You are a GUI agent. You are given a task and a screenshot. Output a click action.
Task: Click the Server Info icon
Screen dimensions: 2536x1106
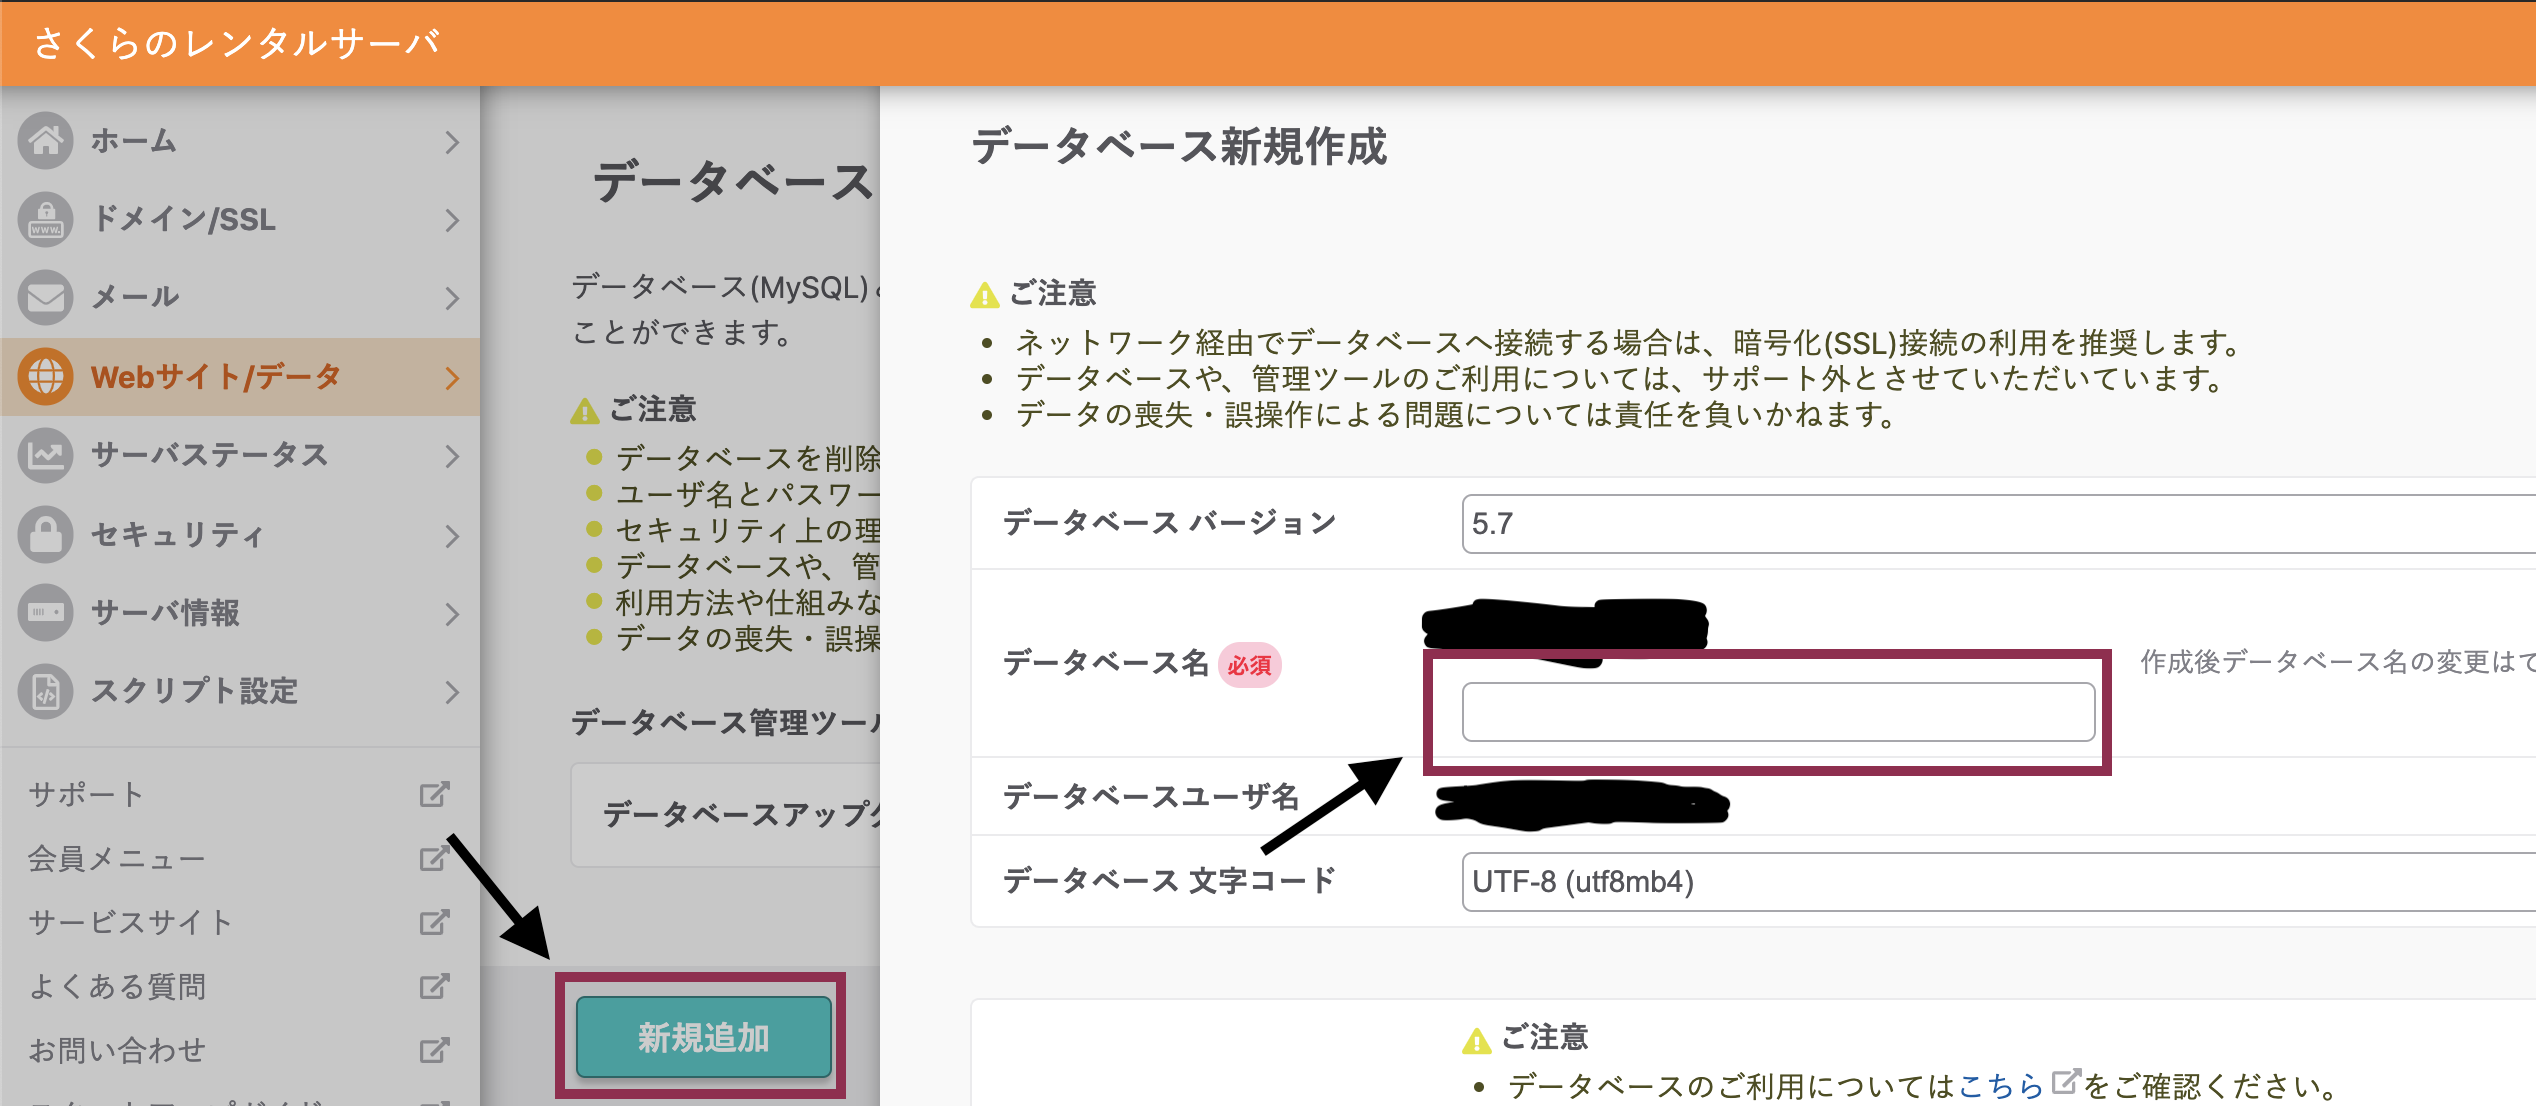pyautogui.click(x=45, y=612)
